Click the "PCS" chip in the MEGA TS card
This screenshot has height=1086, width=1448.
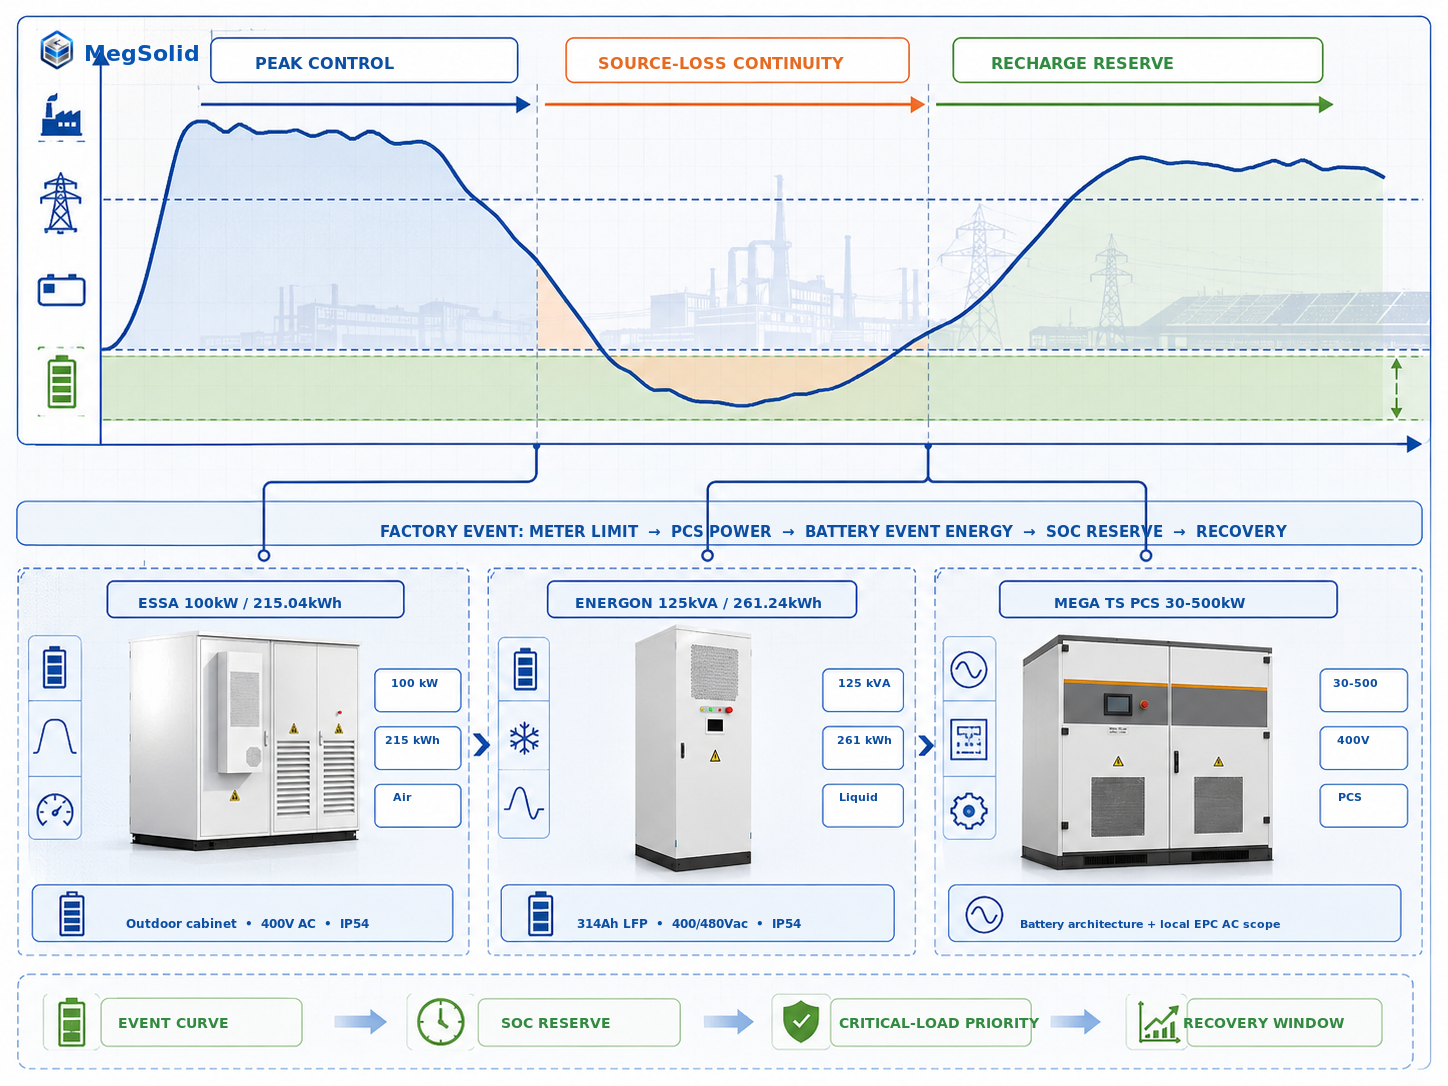click(1364, 805)
